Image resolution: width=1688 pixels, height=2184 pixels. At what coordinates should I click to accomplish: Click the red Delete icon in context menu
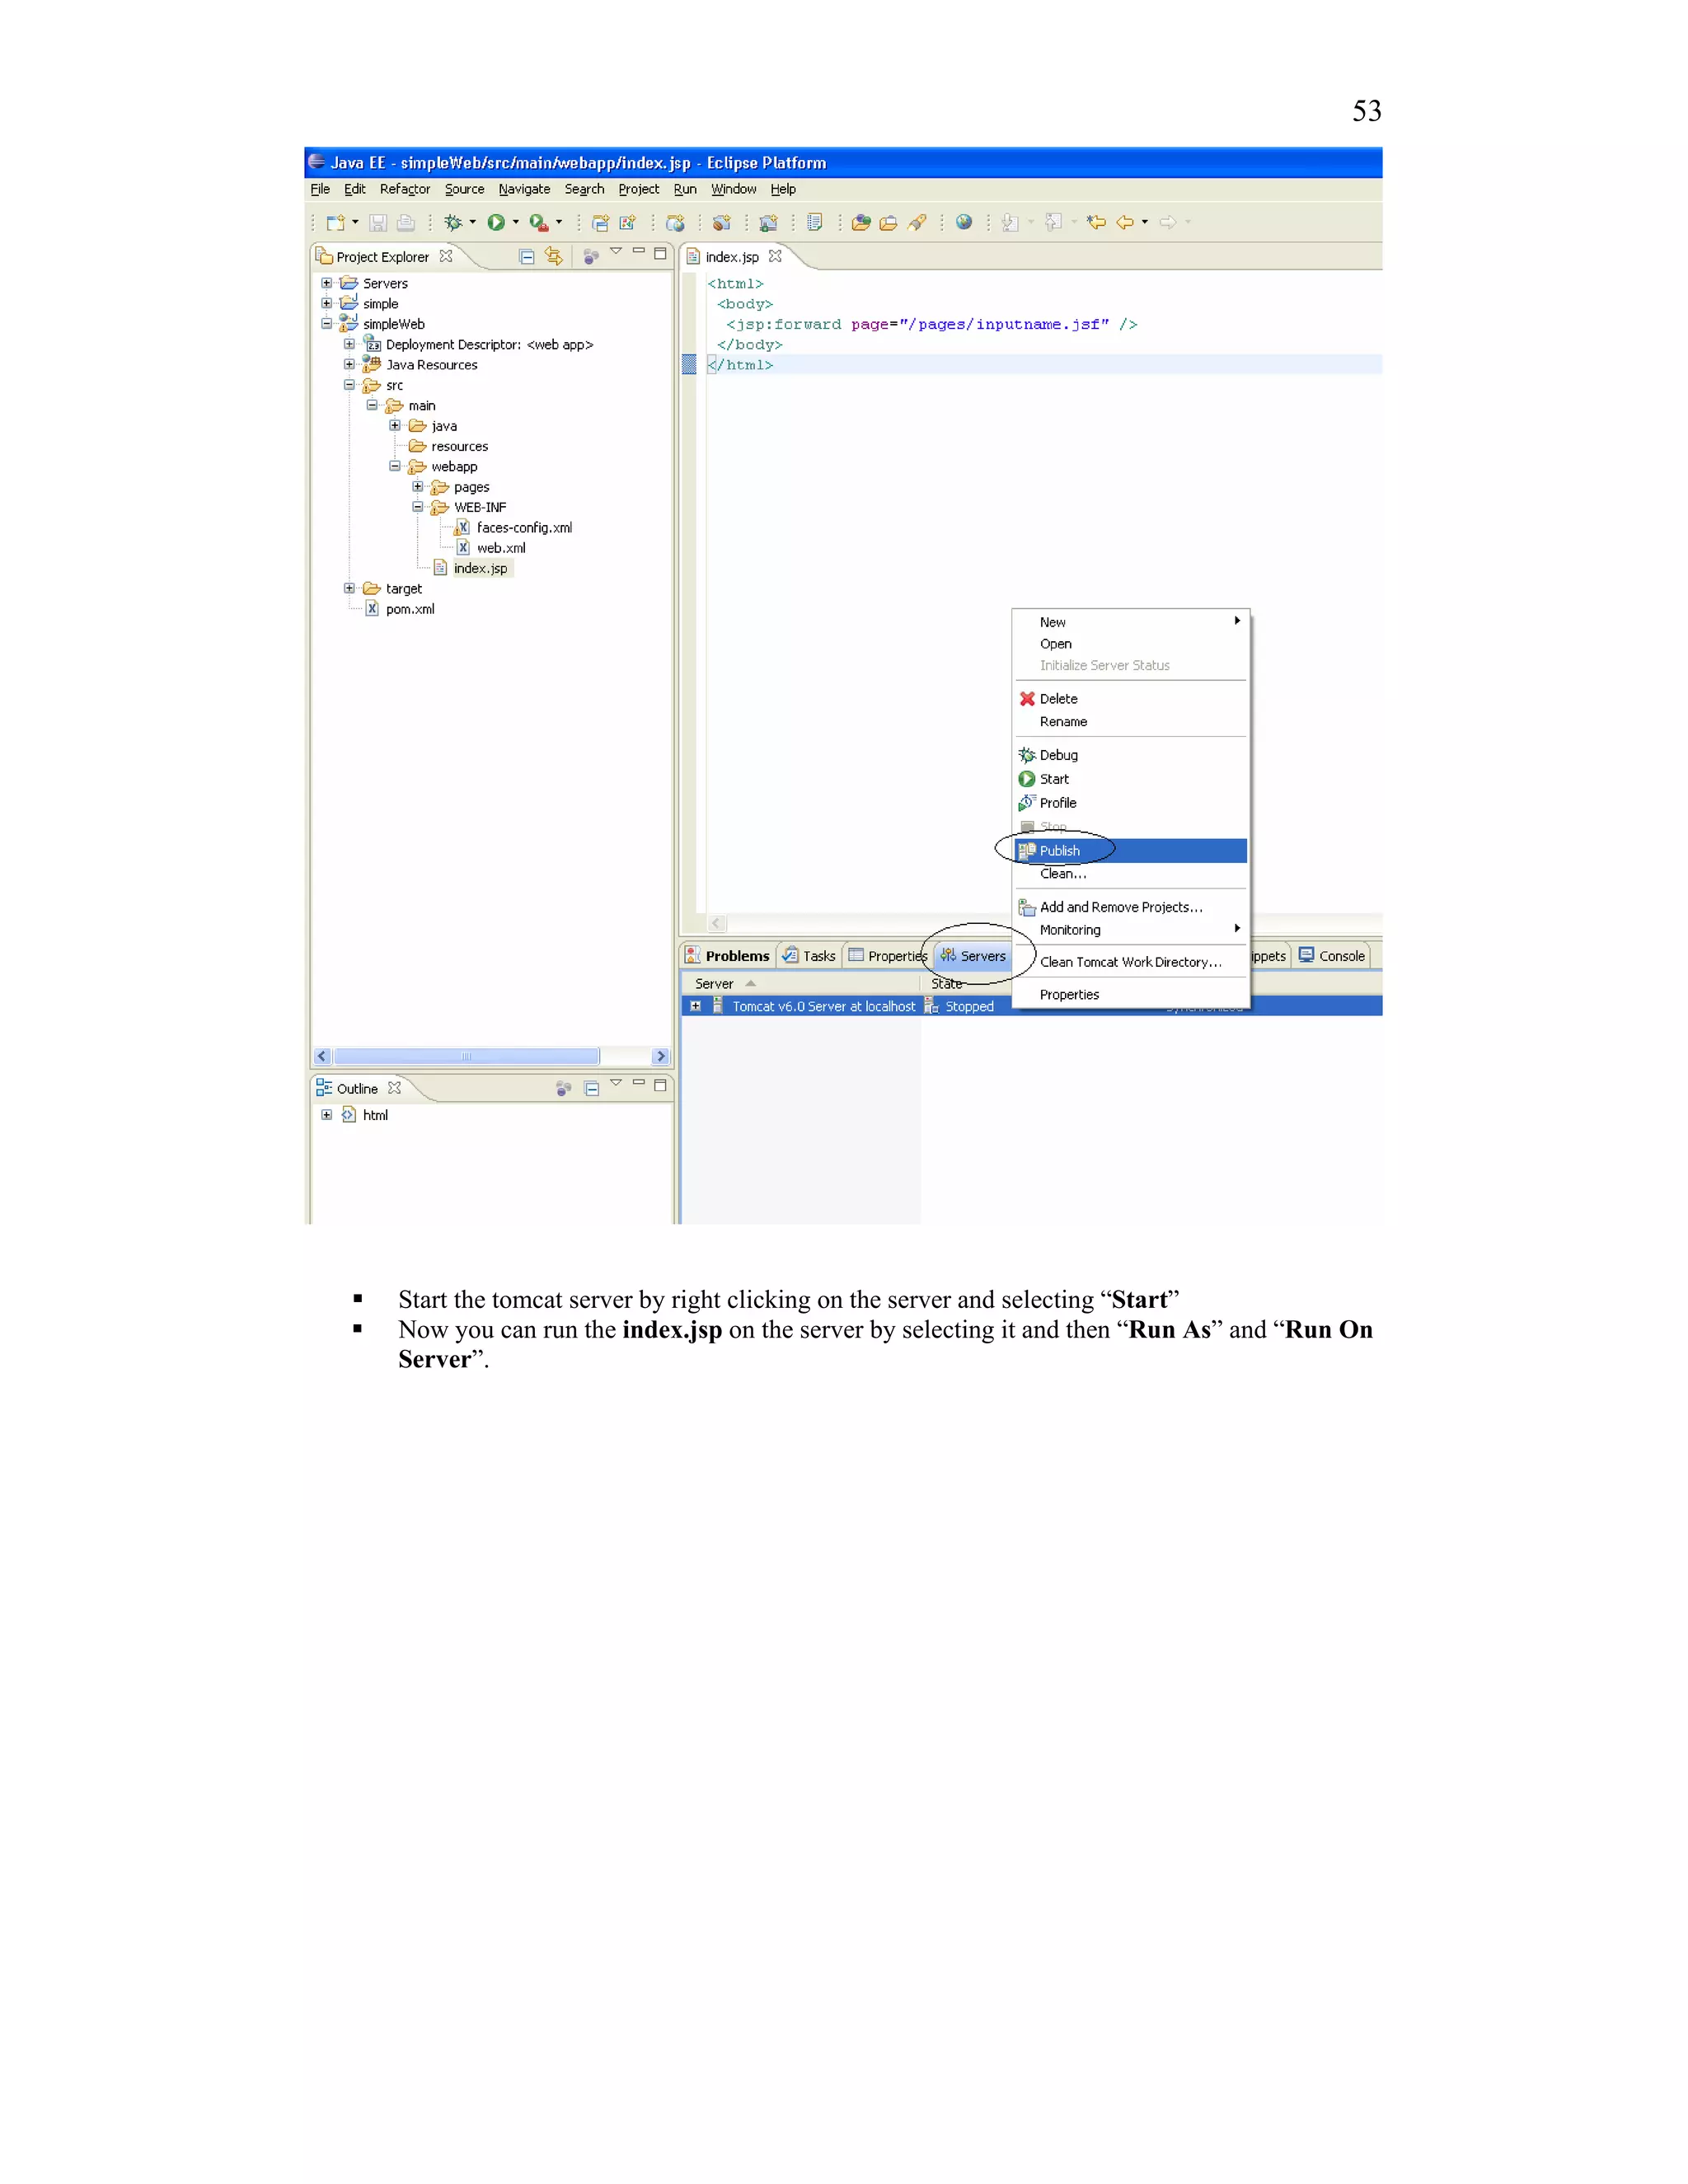(1027, 699)
